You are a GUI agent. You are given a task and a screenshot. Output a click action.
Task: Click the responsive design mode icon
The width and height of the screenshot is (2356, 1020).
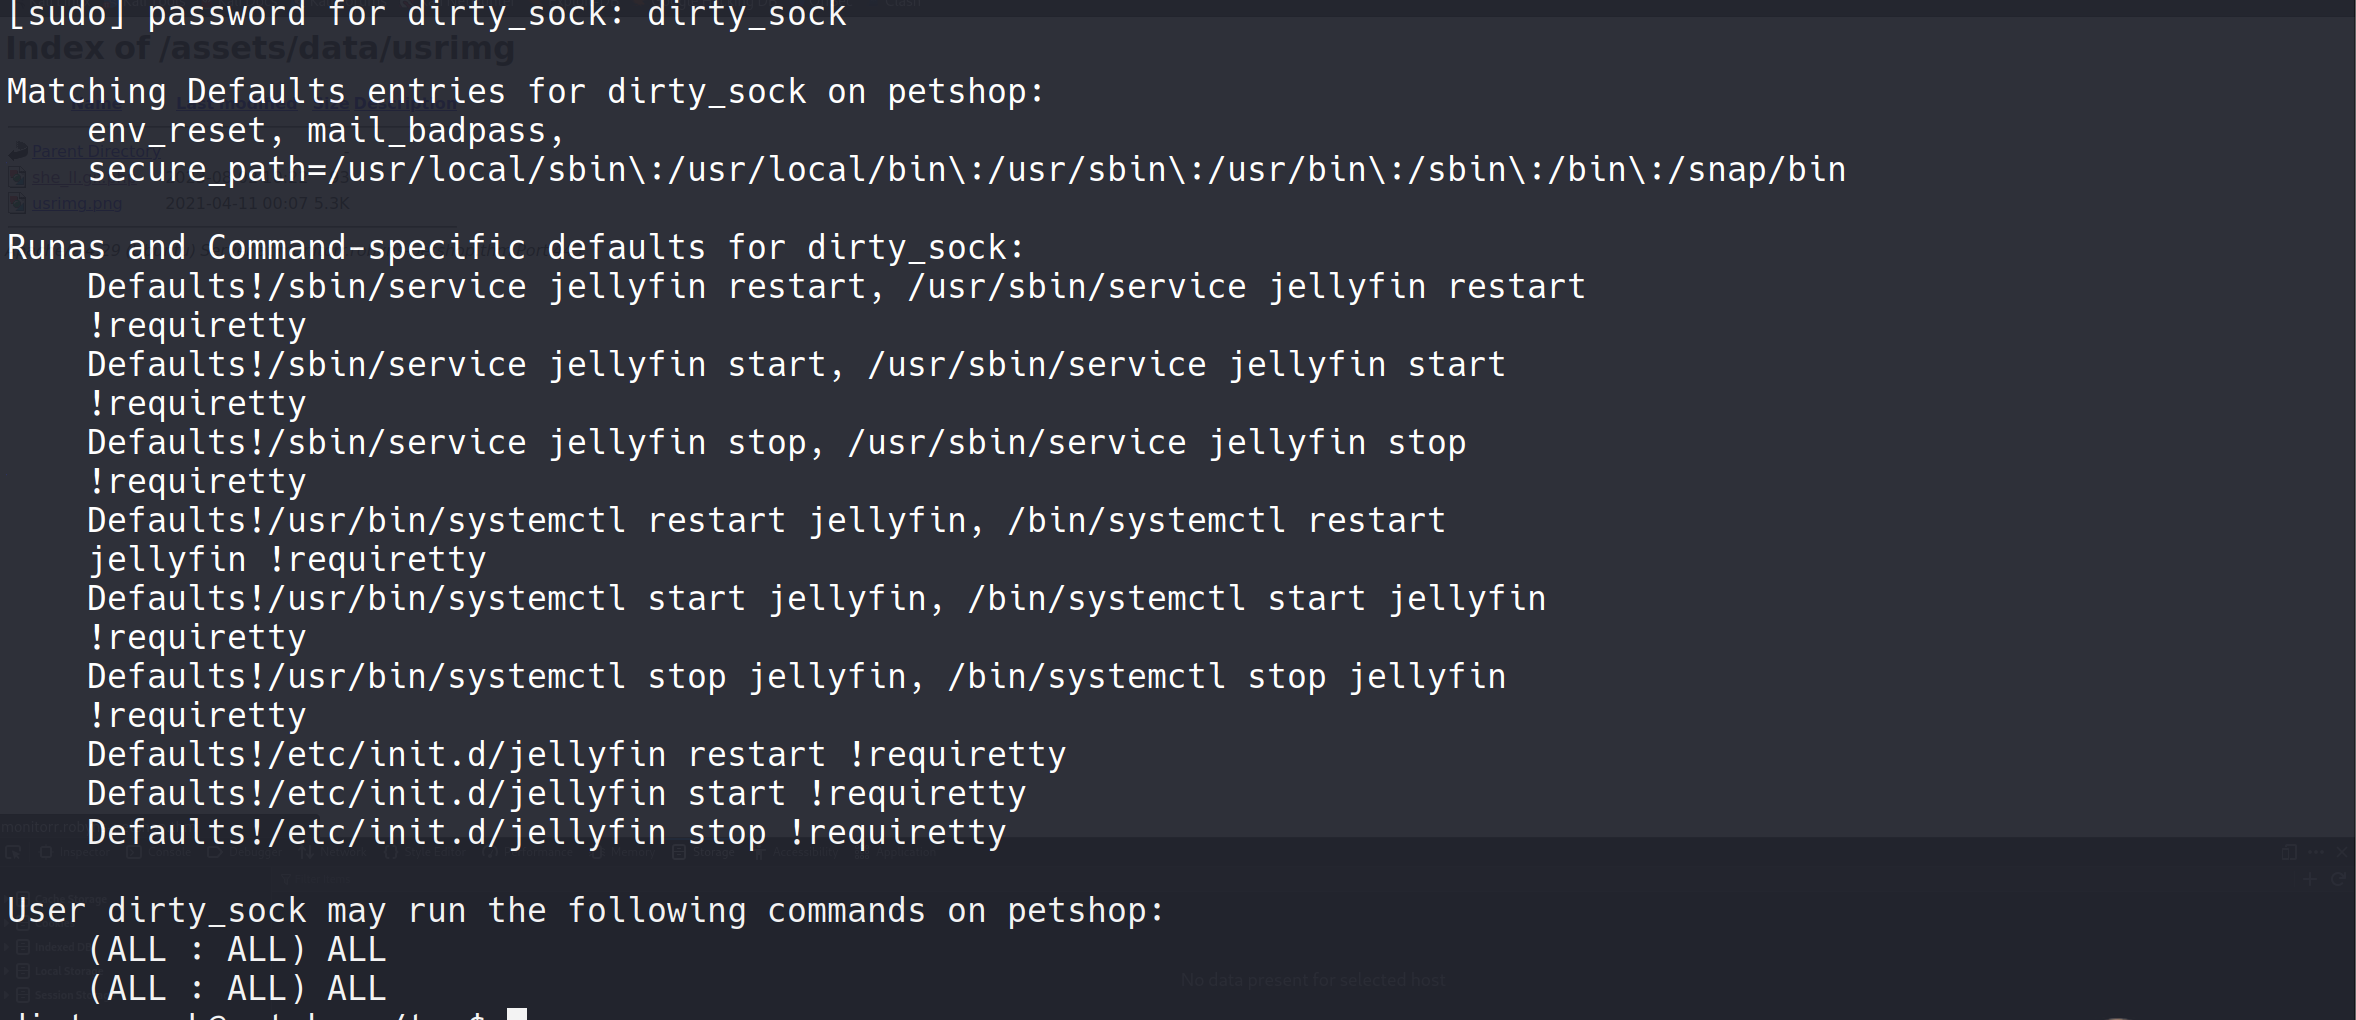pyautogui.click(x=2289, y=853)
